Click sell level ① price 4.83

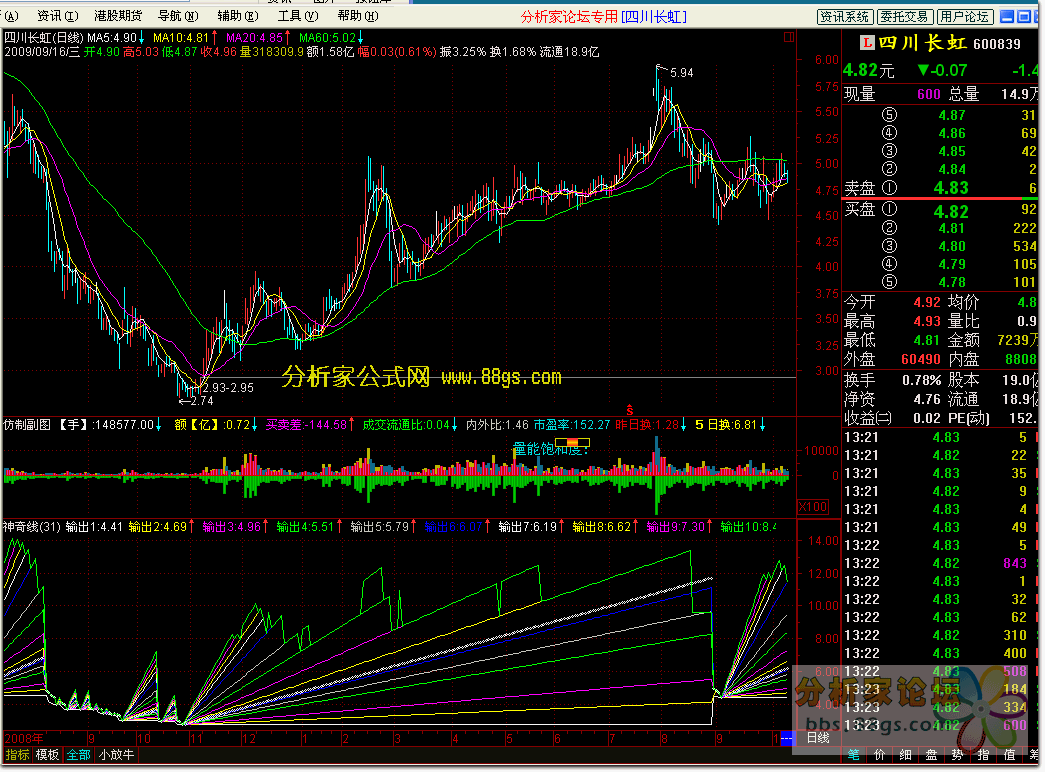951,188
